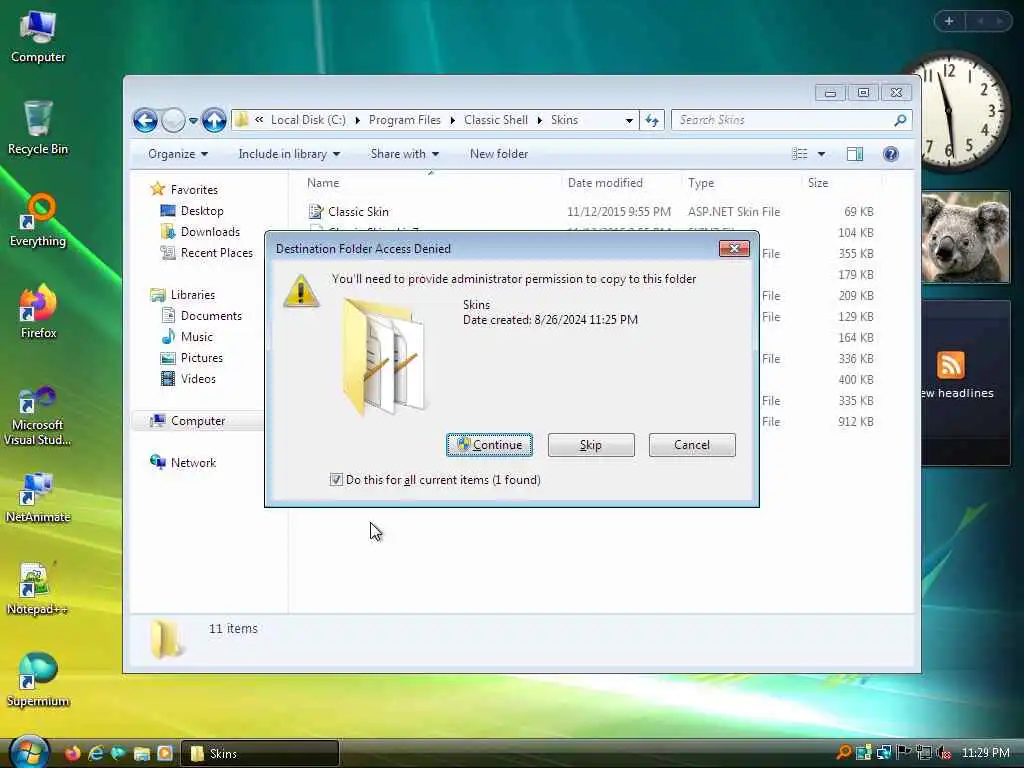Select the Notepad++ desktop shortcut

38,588
